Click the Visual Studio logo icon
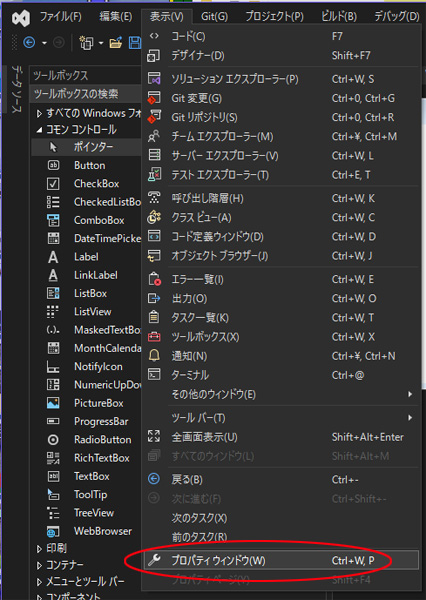This screenshot has height=600, width=426. pos(21,18)
